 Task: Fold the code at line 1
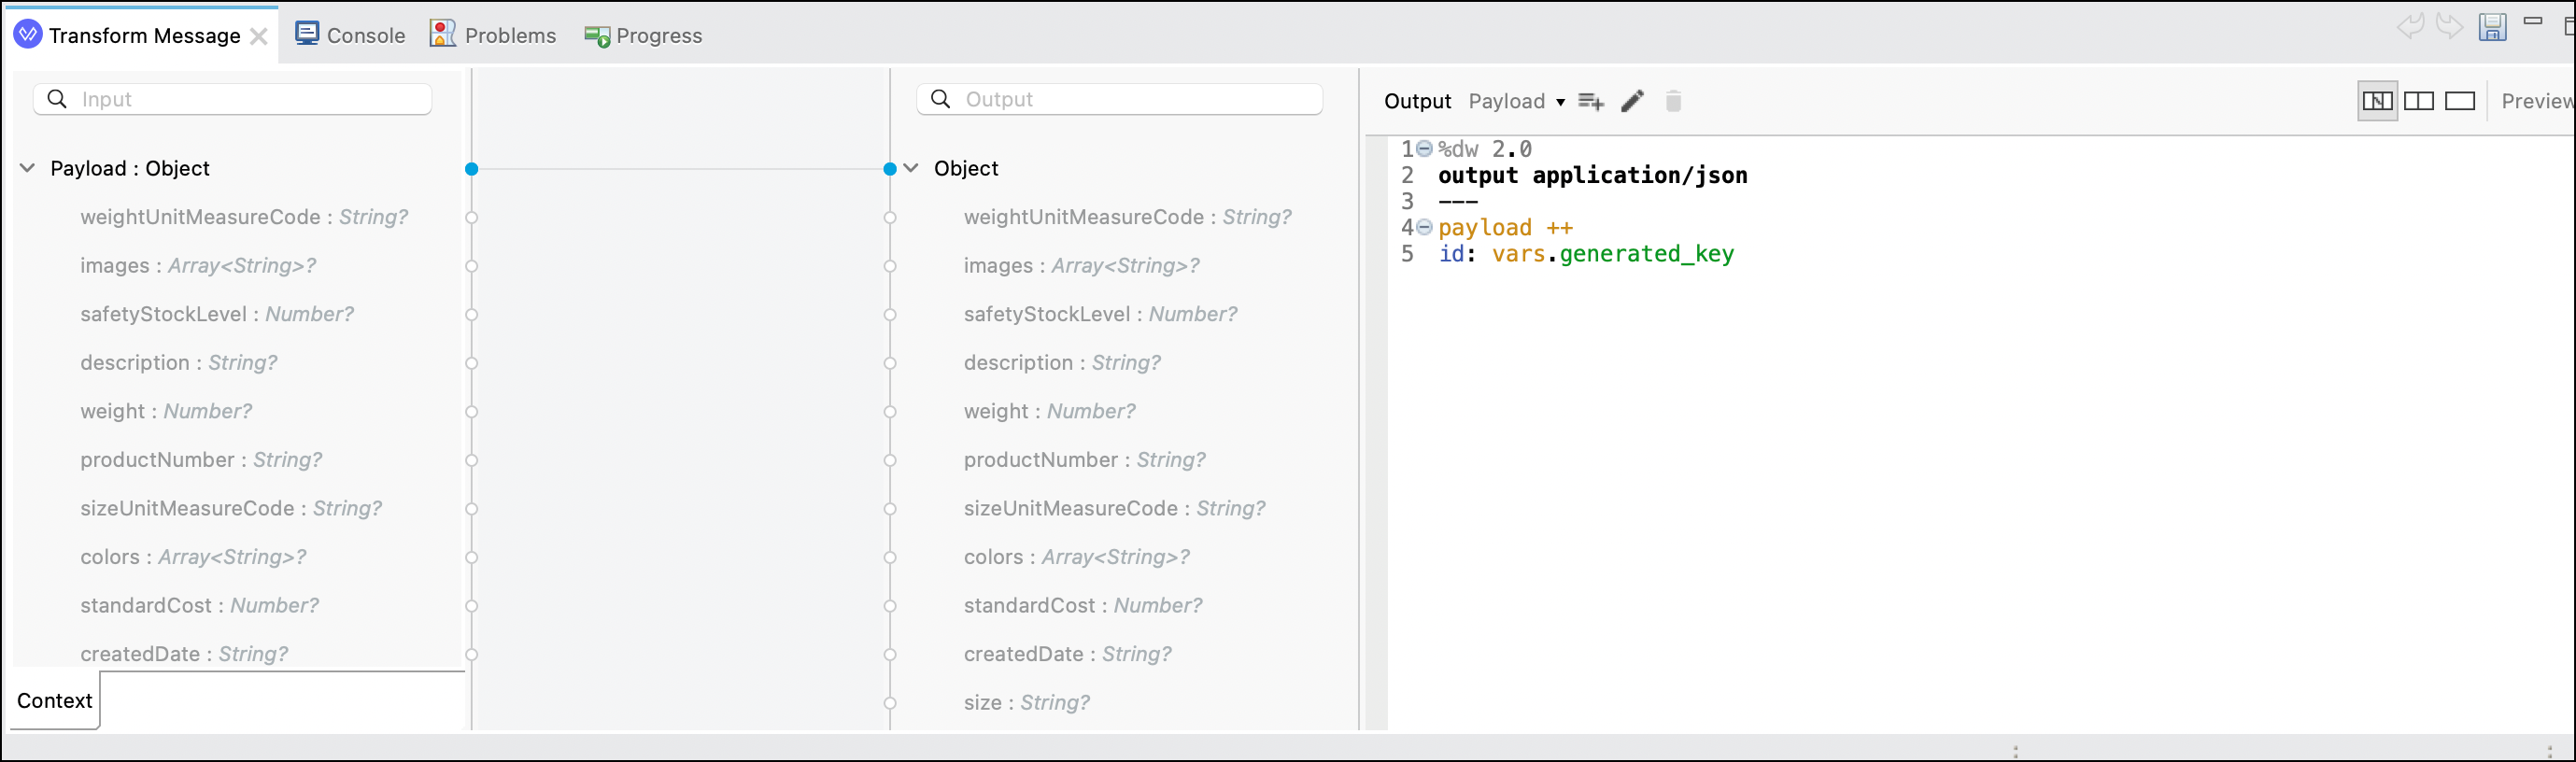(1424, 149)
